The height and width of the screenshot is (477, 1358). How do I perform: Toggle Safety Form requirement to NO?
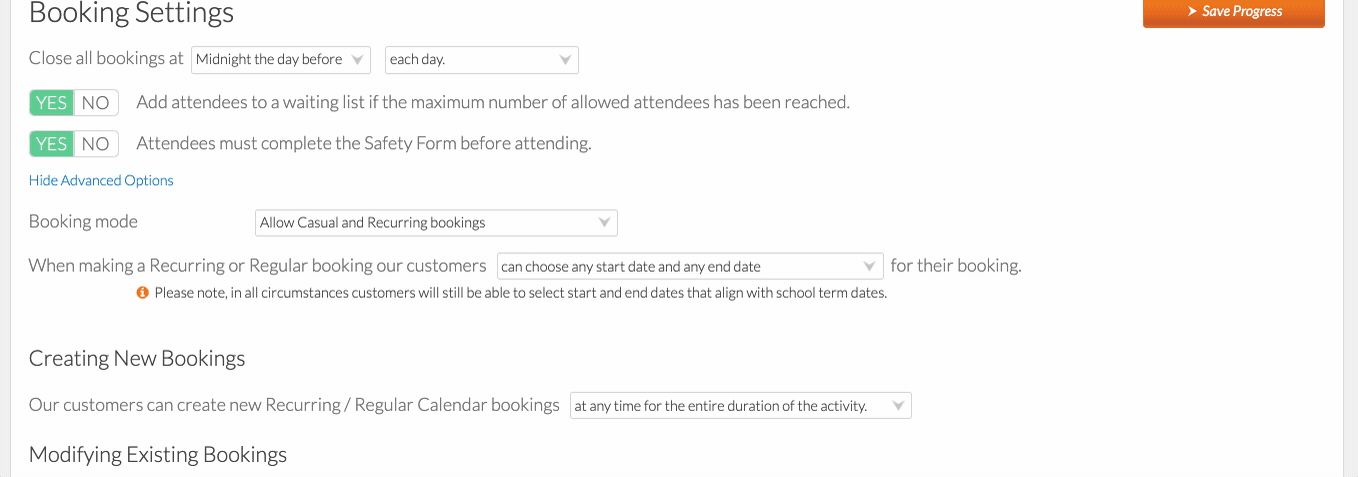tap(96, 144)
